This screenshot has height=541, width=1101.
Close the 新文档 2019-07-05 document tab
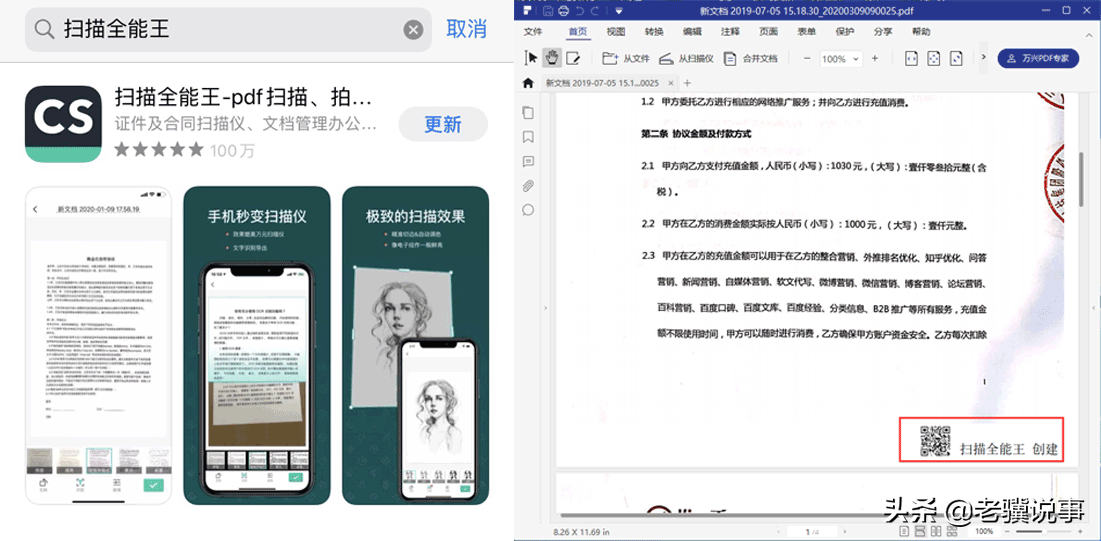click(670, 83)
